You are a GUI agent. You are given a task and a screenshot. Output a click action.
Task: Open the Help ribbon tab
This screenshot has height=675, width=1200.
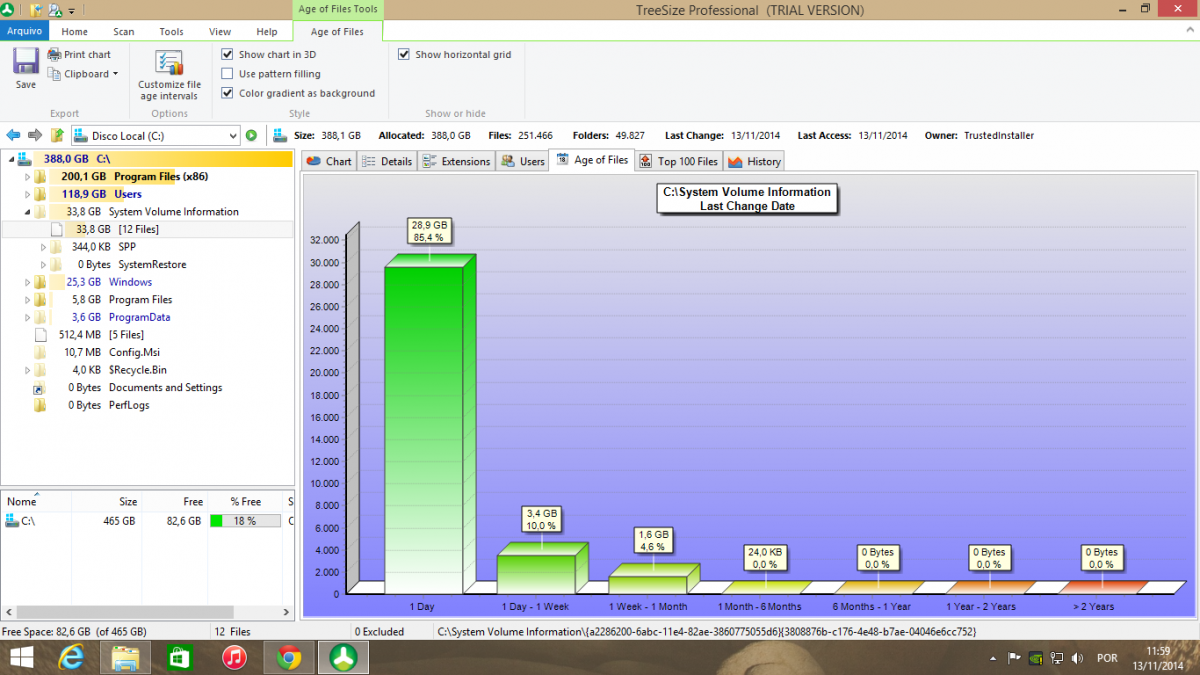267,32
